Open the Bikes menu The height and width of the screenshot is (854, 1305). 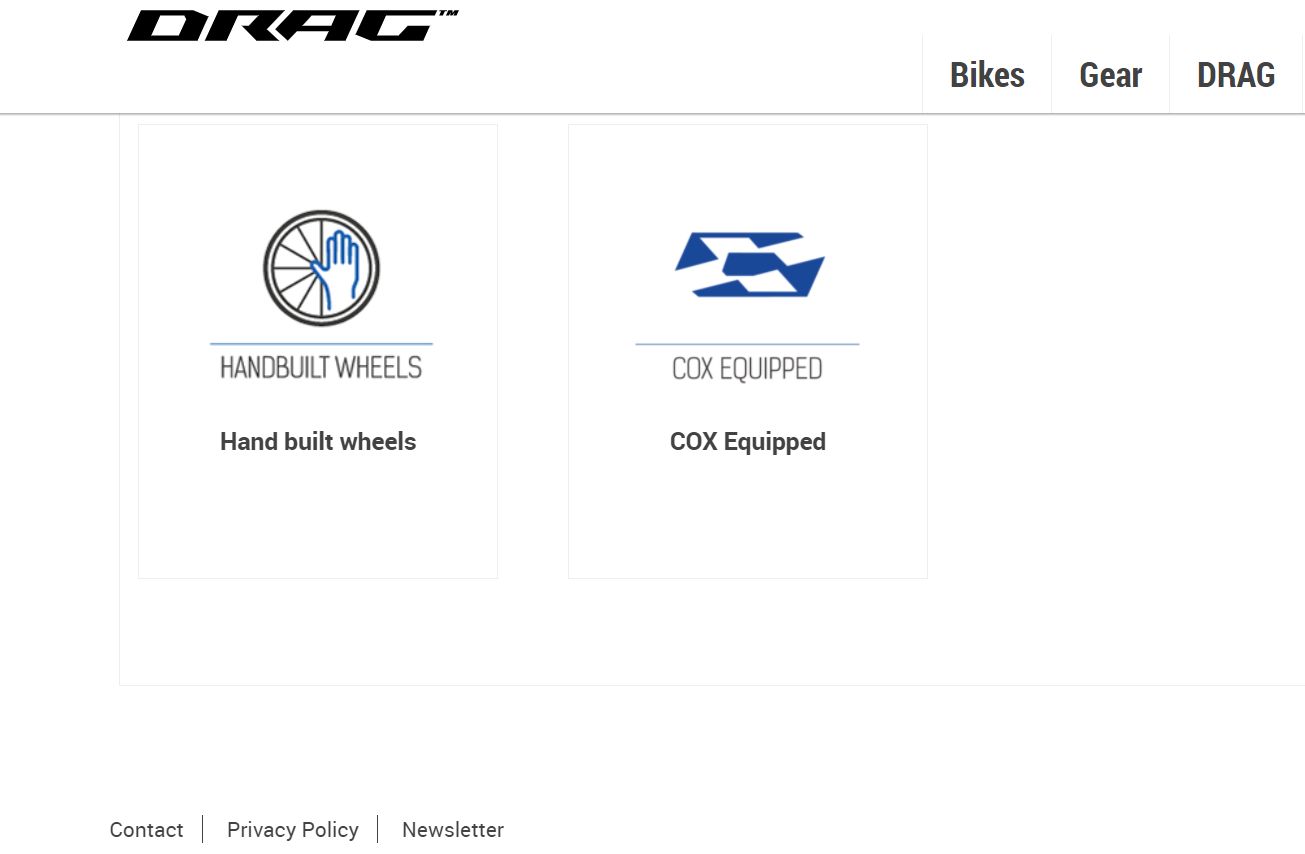987,75
